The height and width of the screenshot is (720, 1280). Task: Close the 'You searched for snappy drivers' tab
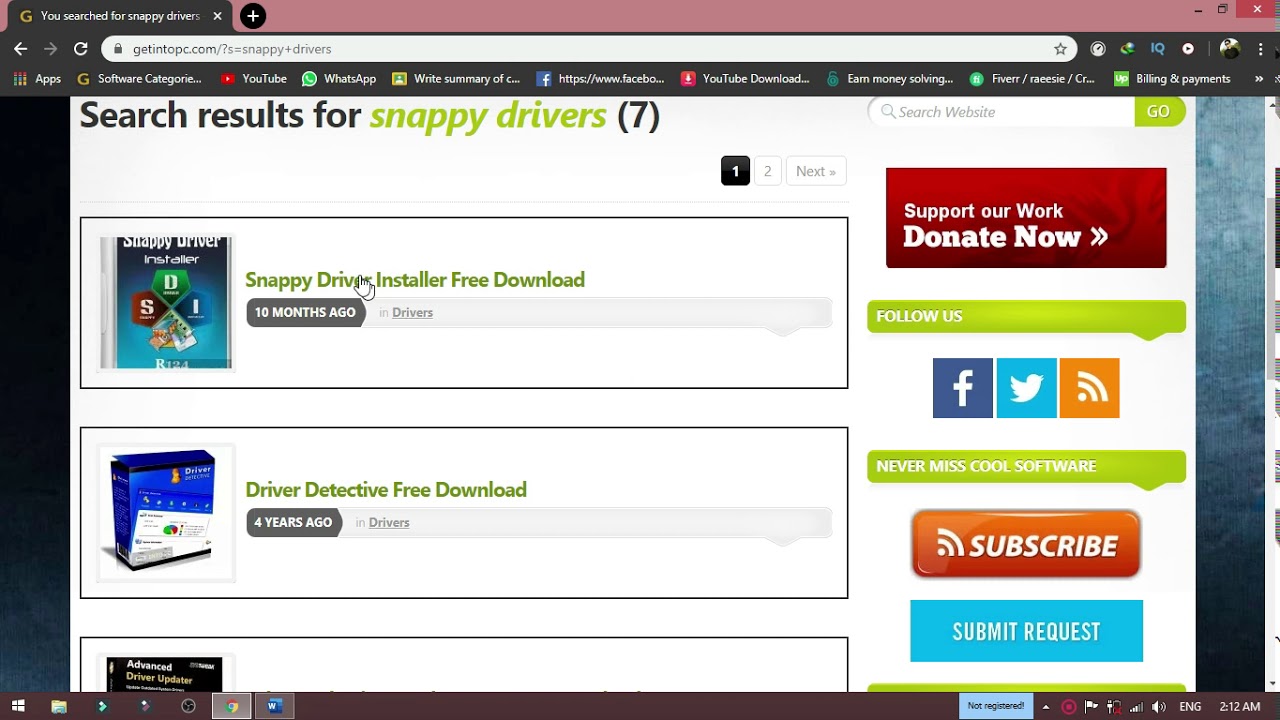pos(217,16)
